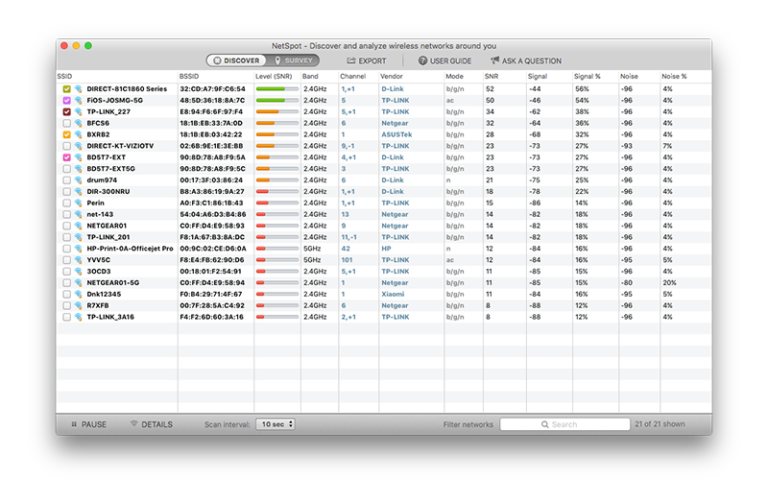Click the magnifier icon in search field
Viewport: 768px width, 480px height.
(x=545, y=424)
